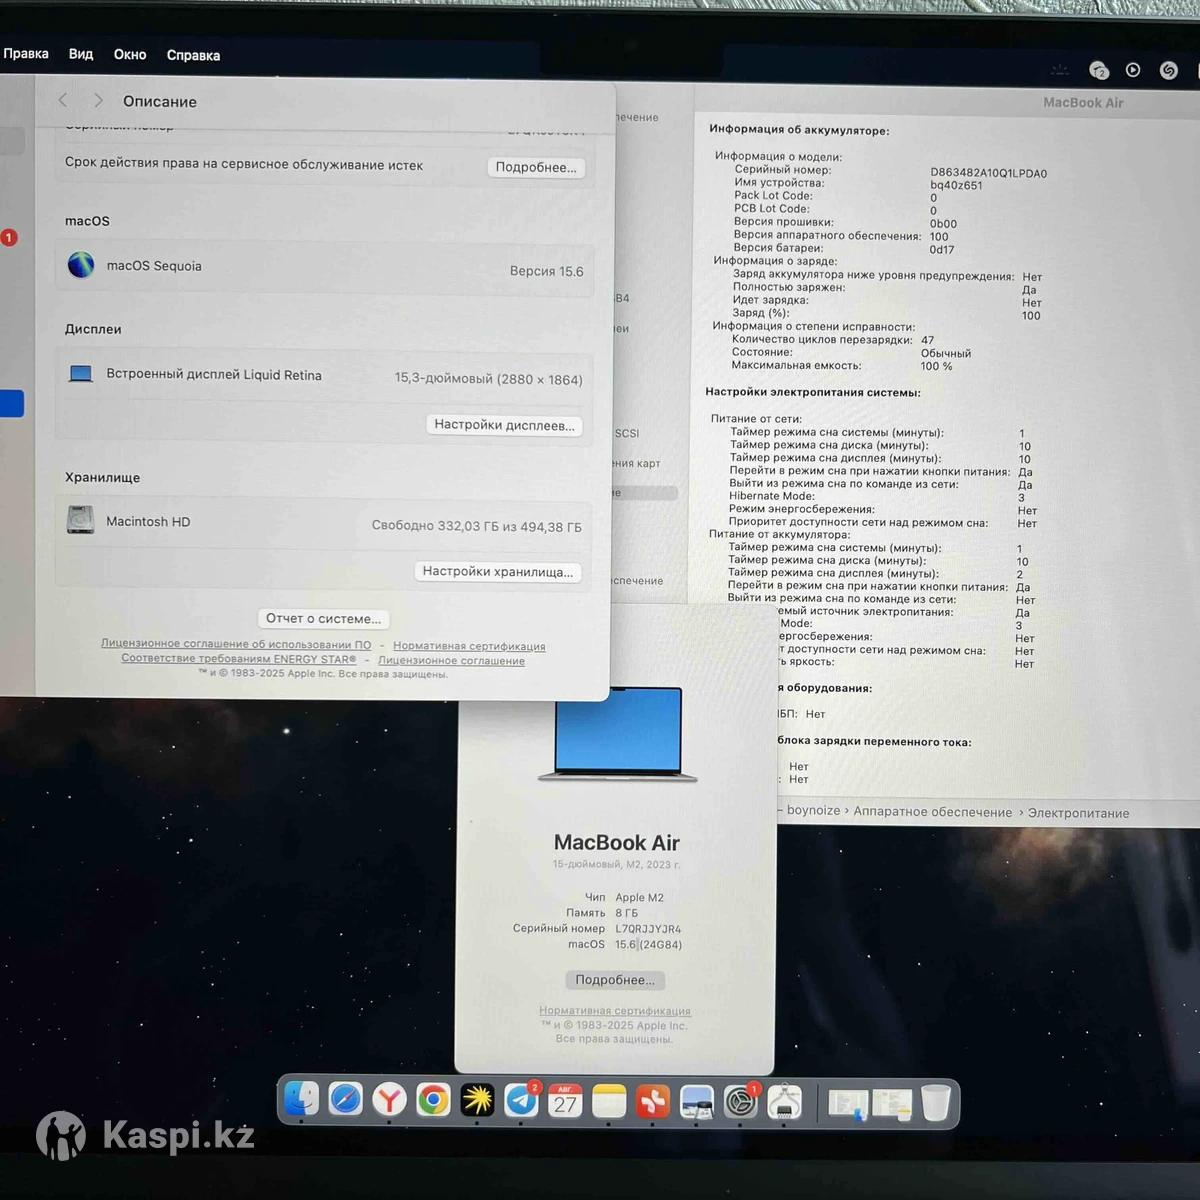Open Yandex Browser in the Dock
This screenshot has width=1200, height=1200.
(390, 1101)
